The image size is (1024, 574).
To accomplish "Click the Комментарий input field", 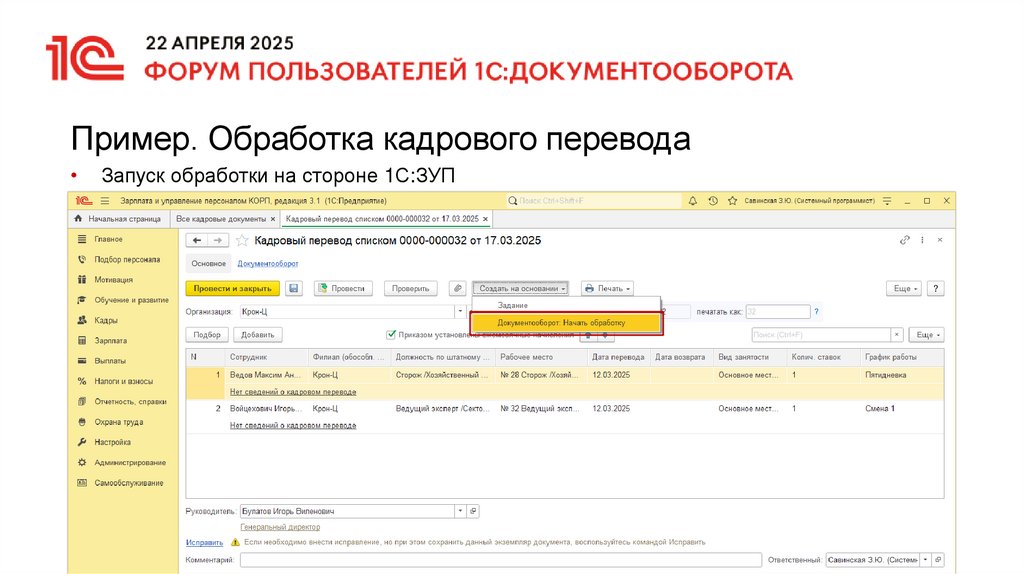I will 500,560.
